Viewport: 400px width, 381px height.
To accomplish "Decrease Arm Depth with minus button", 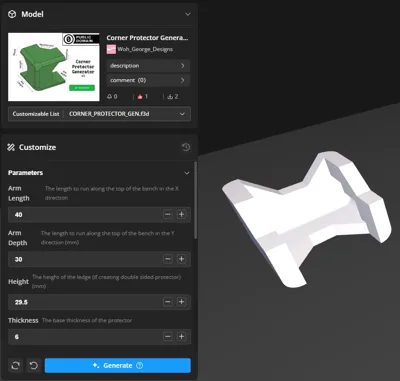I will 168,259.
